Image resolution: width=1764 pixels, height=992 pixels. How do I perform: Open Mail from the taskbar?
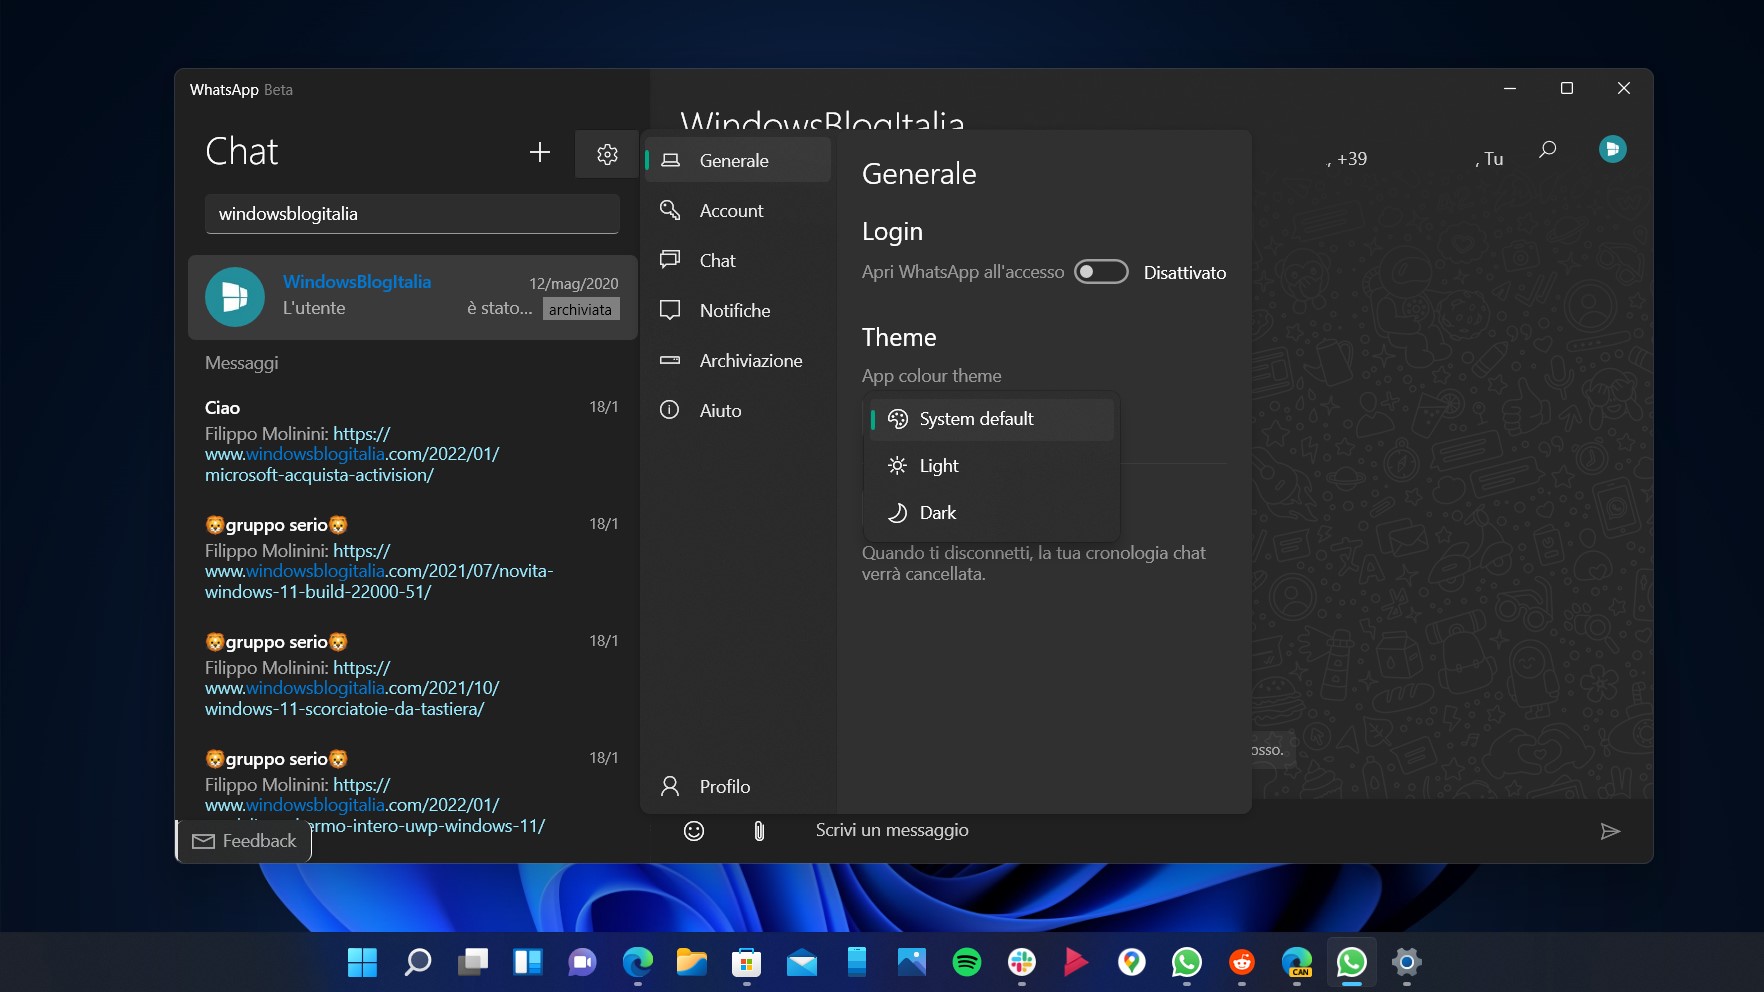[802, 963]
